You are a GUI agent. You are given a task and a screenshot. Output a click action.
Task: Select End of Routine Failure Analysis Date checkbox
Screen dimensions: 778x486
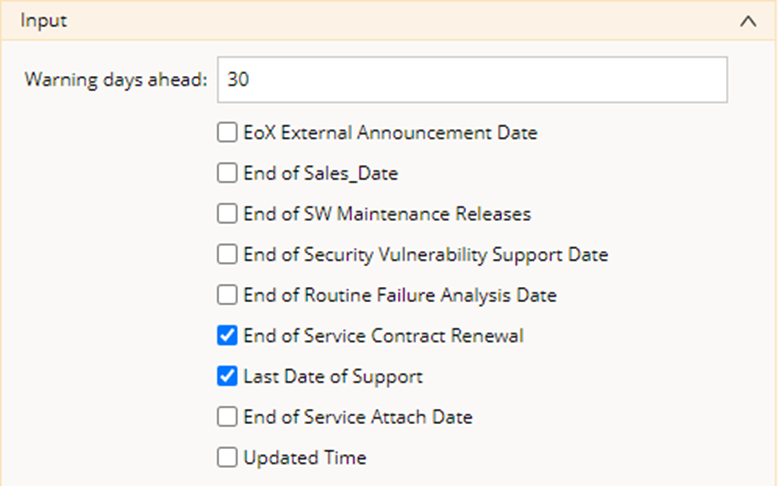[227, 295]
